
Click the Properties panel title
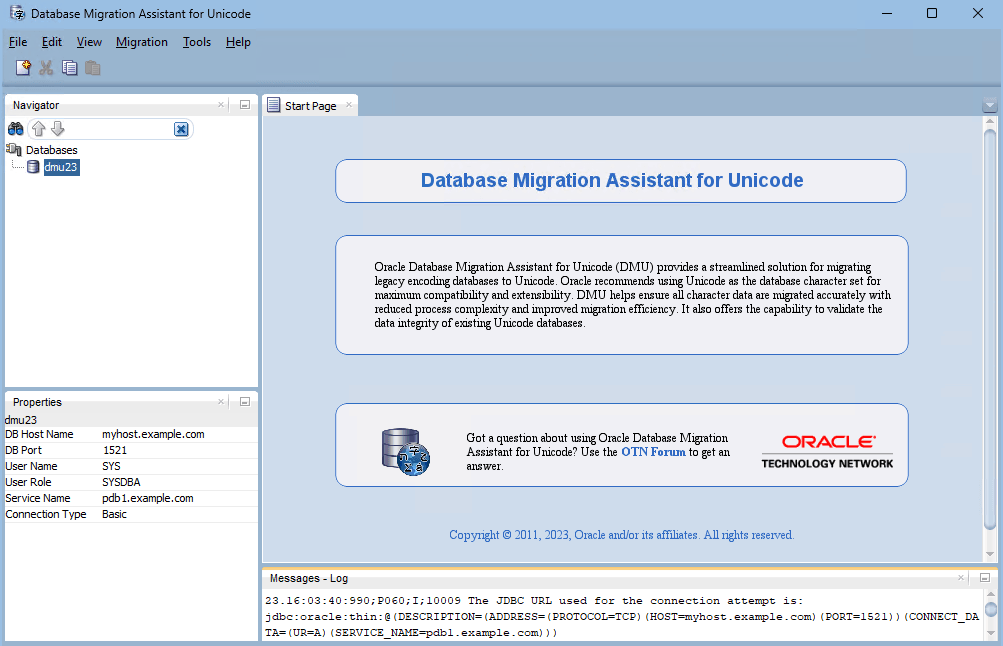37,402
